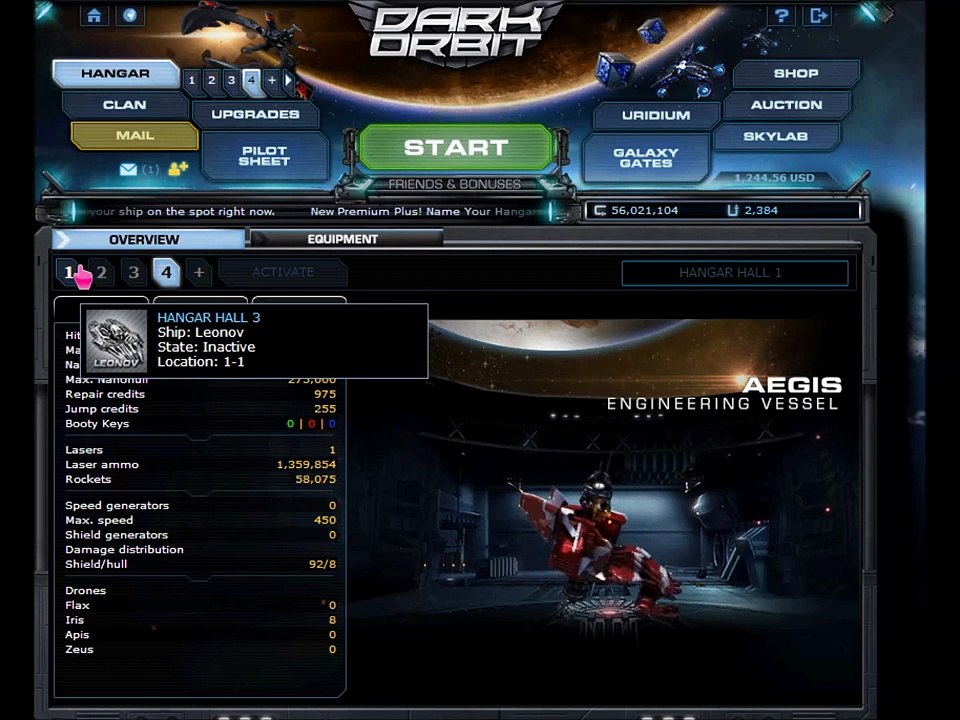
Task: Click the 1,244.56 USD label
Action: (774, 178)
